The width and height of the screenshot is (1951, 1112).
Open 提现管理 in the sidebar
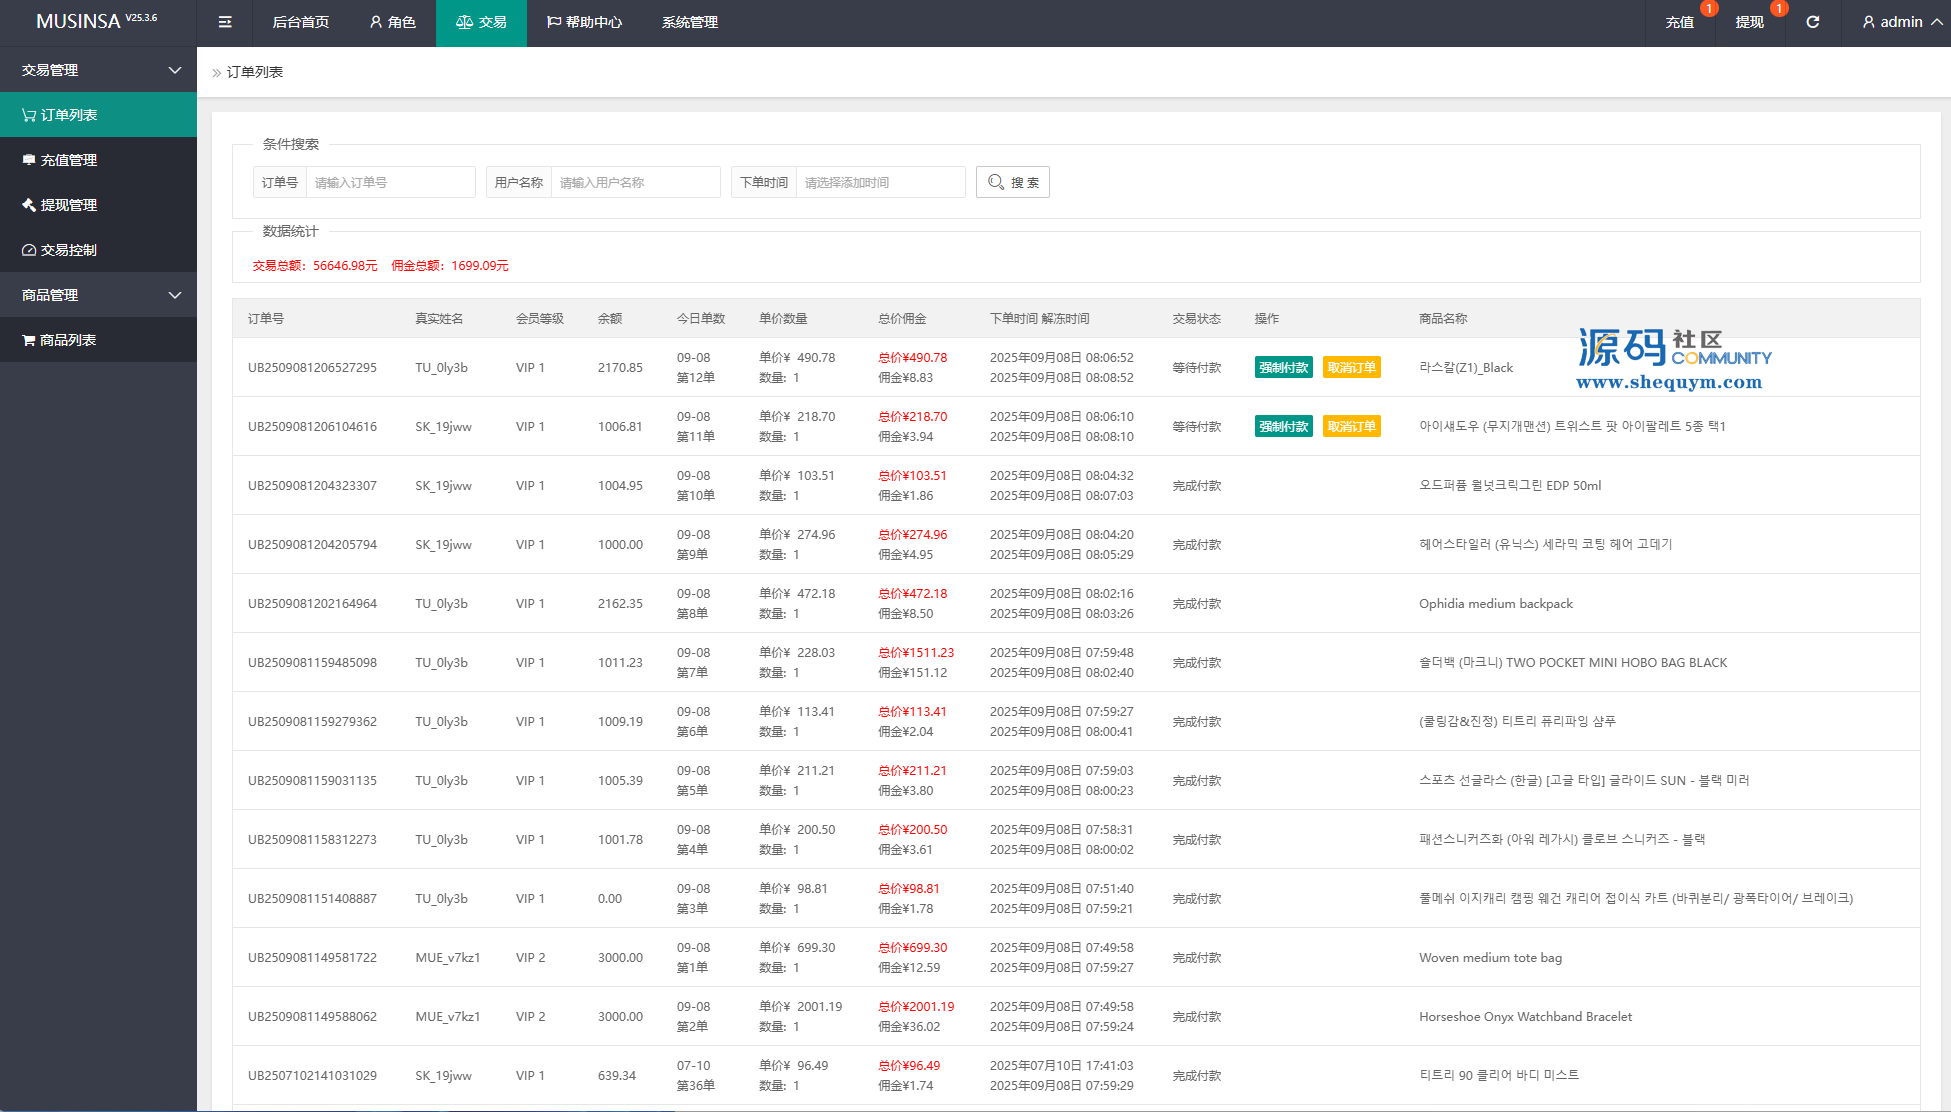[68, 205]
